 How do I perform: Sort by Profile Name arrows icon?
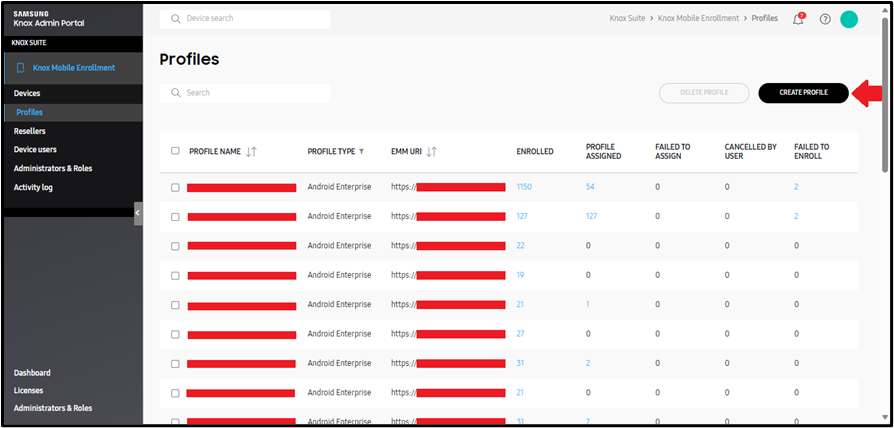[251, 152]
